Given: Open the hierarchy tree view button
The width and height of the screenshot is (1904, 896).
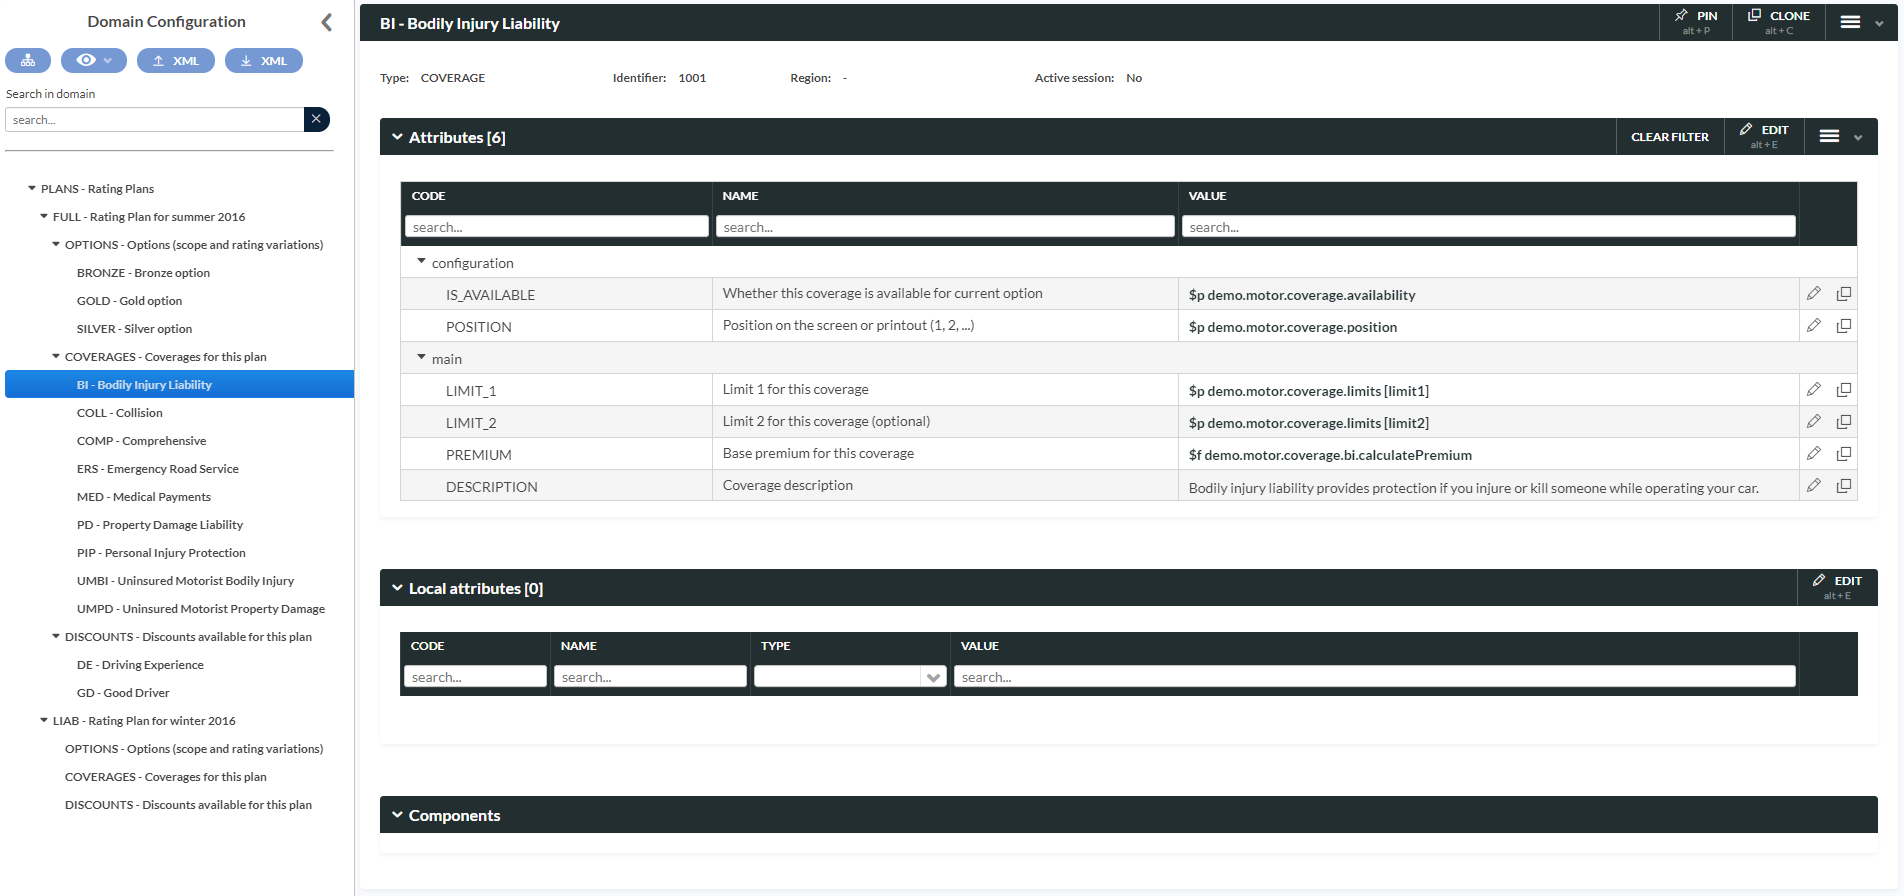Looking at the screenshot, I should (x=28, y=61).
